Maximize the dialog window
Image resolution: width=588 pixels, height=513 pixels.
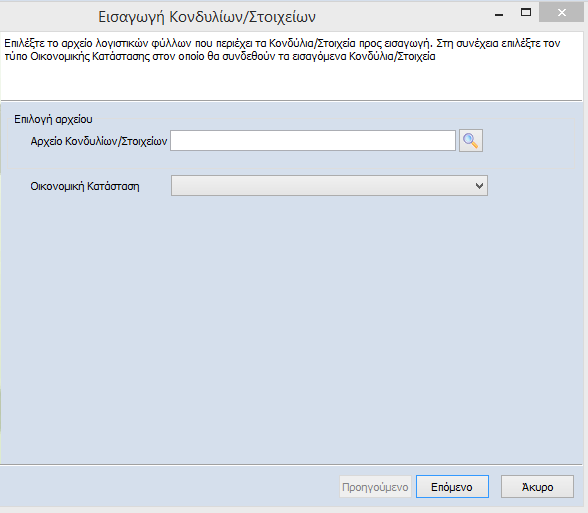[x=526, y=13]
